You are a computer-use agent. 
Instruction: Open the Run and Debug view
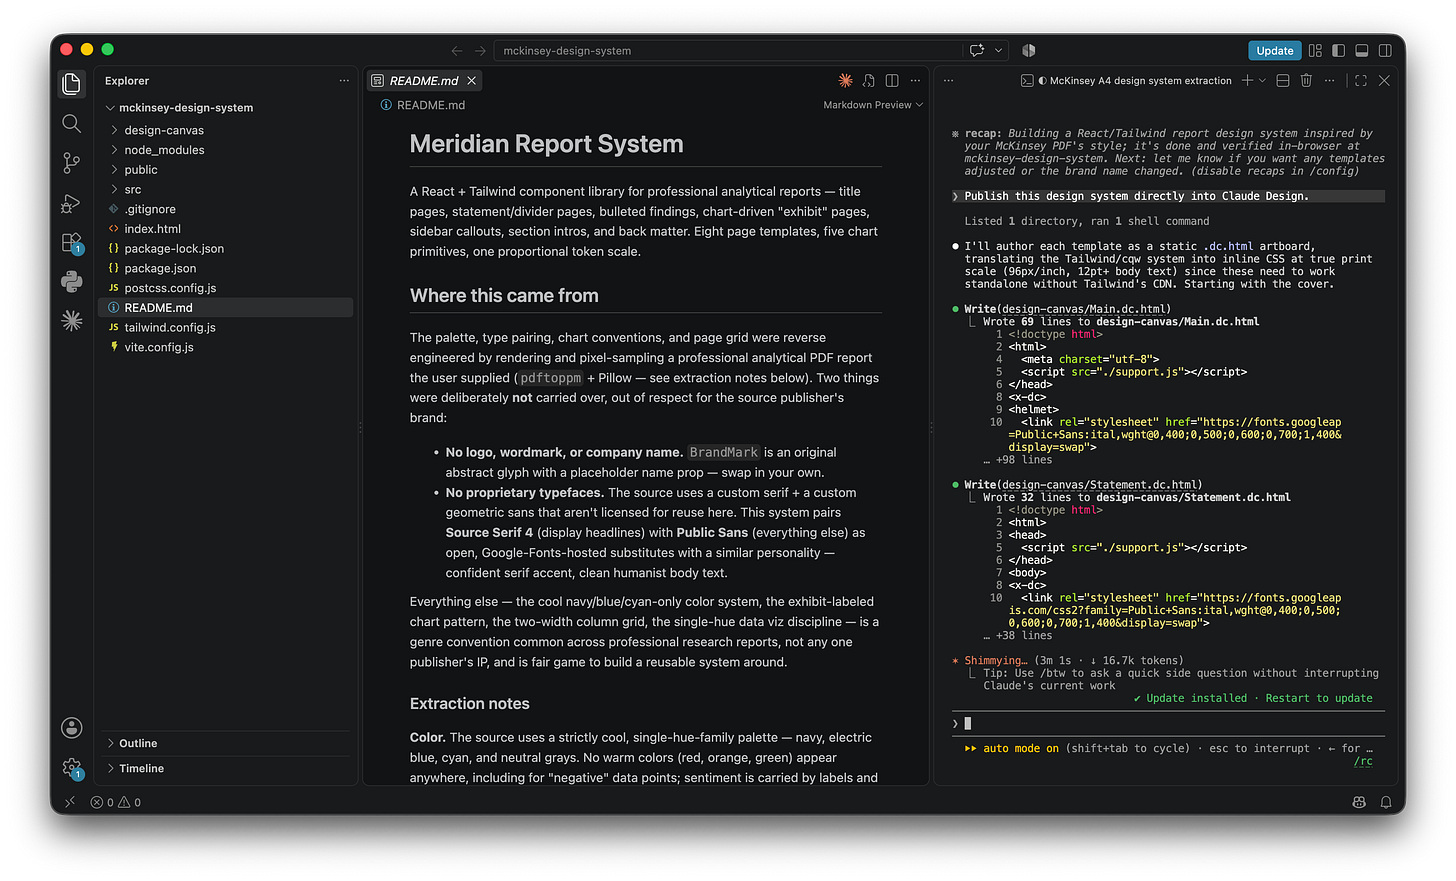pos(71,203)
